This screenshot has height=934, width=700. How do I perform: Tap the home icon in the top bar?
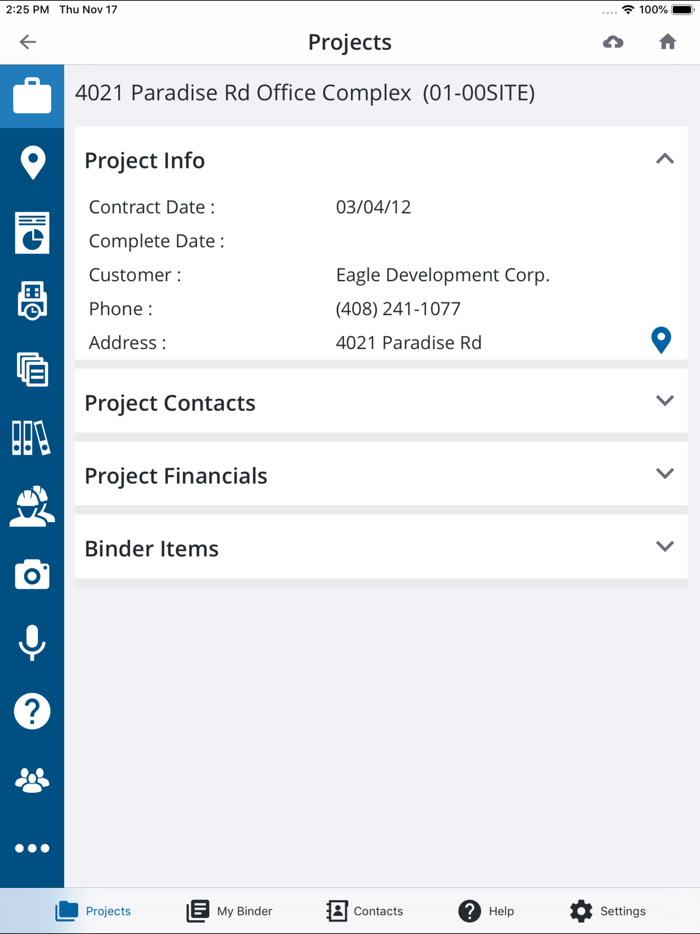pos(667,42)
